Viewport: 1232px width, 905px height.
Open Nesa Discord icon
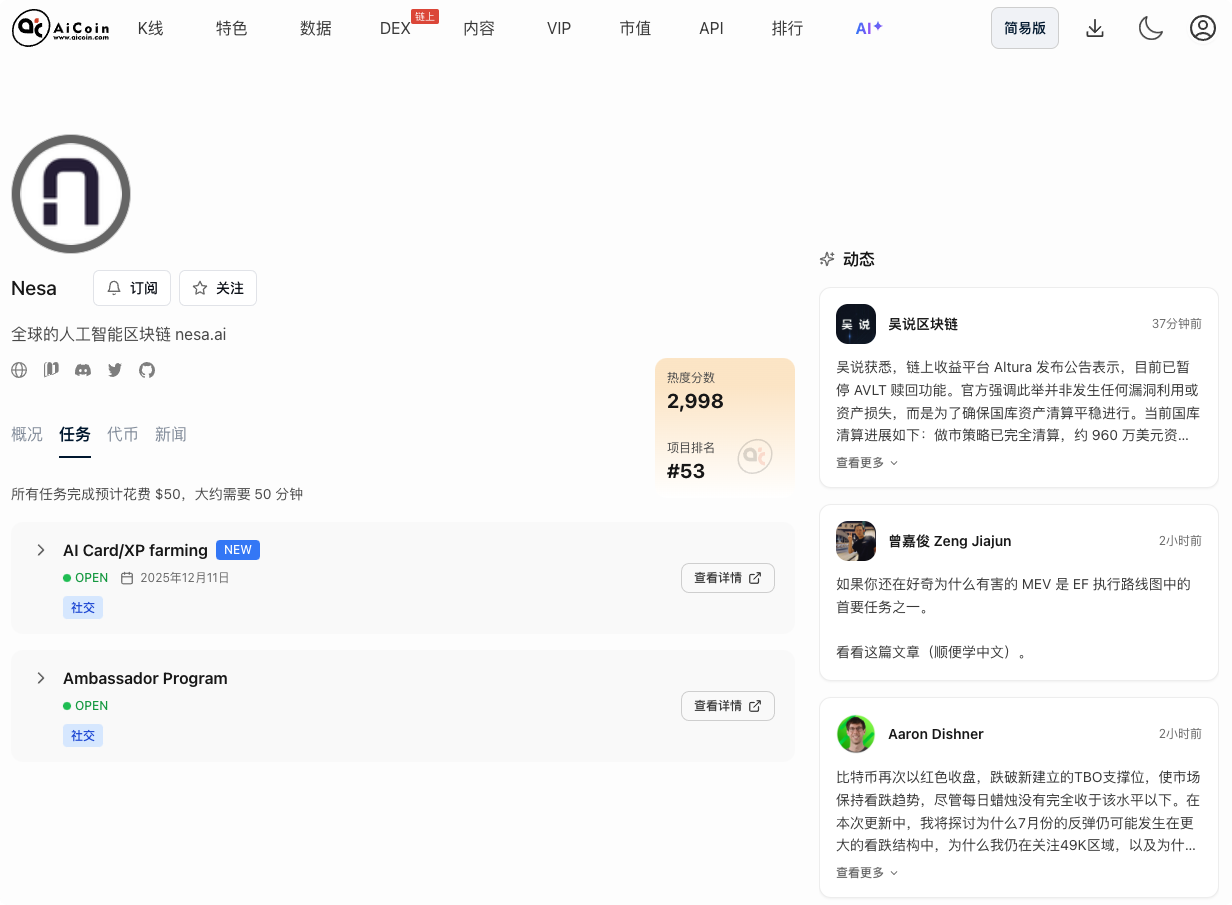pyautogui.click(x=83, y=370)
